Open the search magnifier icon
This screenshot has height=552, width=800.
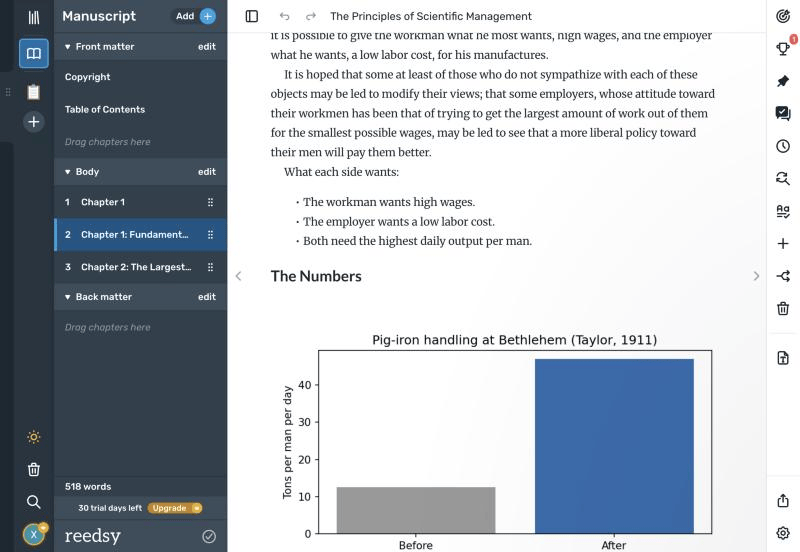pos(34,502)
